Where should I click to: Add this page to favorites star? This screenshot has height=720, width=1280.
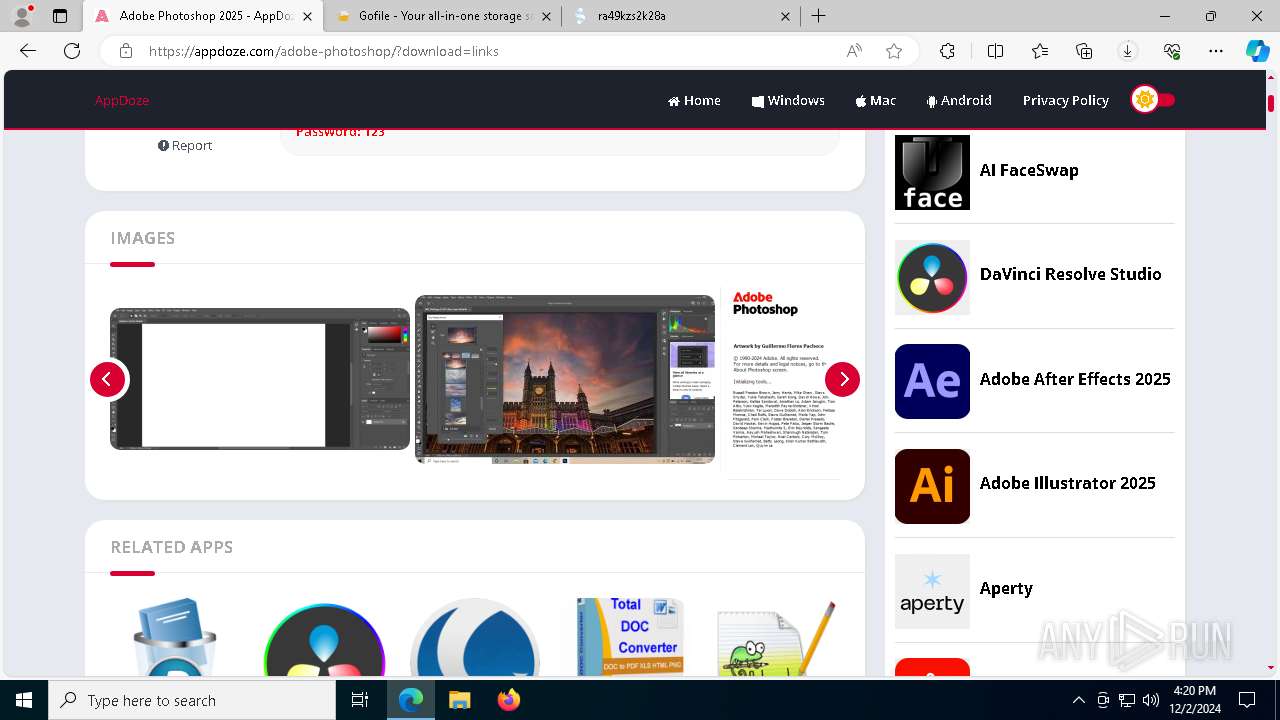(x=894, y=51)
